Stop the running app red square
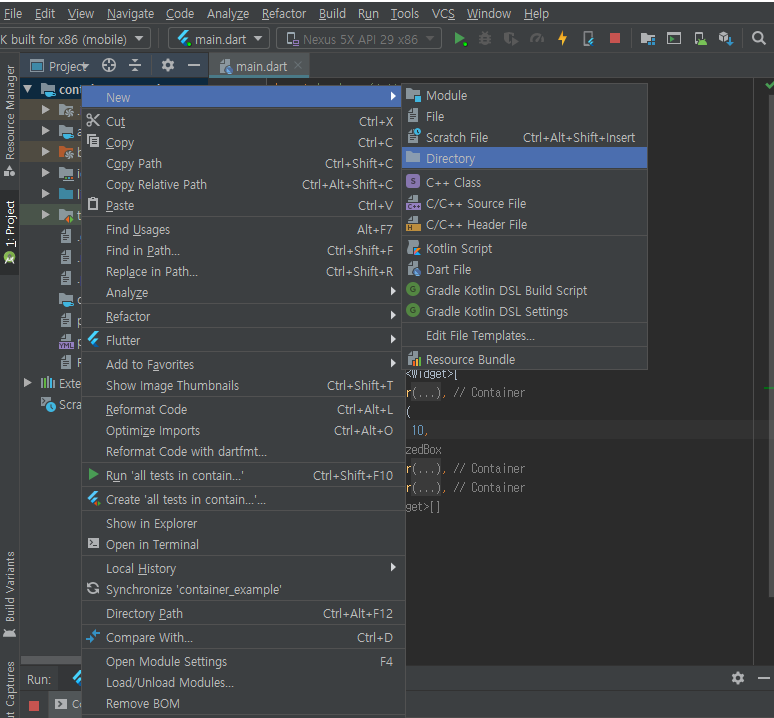 (615, 38)
